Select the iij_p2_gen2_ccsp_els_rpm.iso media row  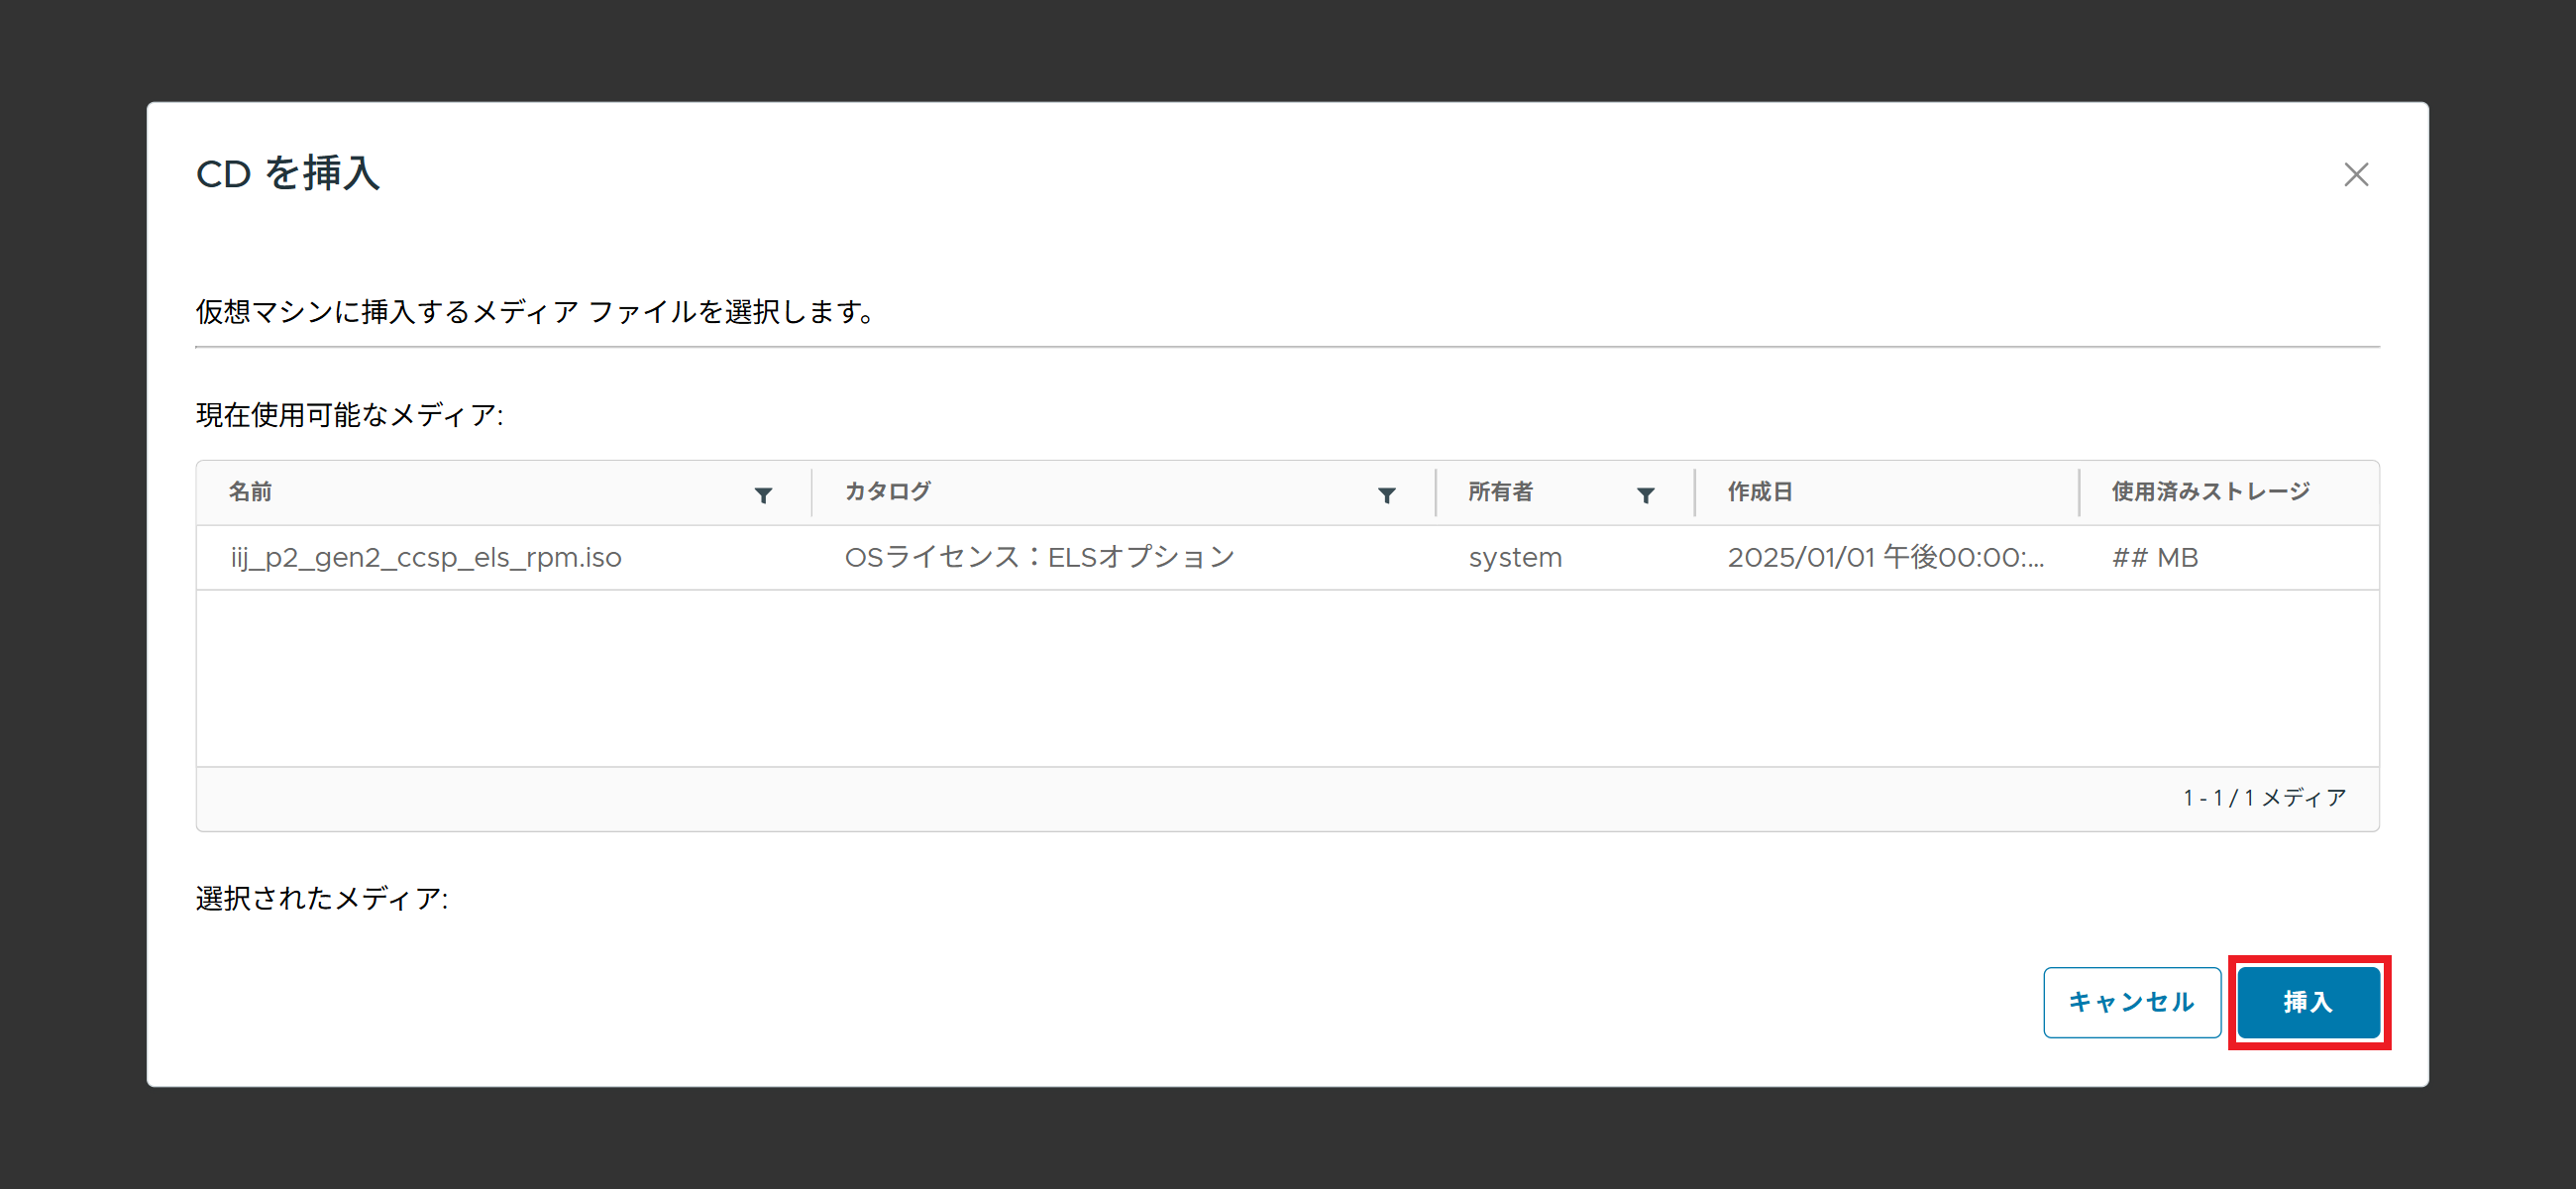[x=426, y=557]
